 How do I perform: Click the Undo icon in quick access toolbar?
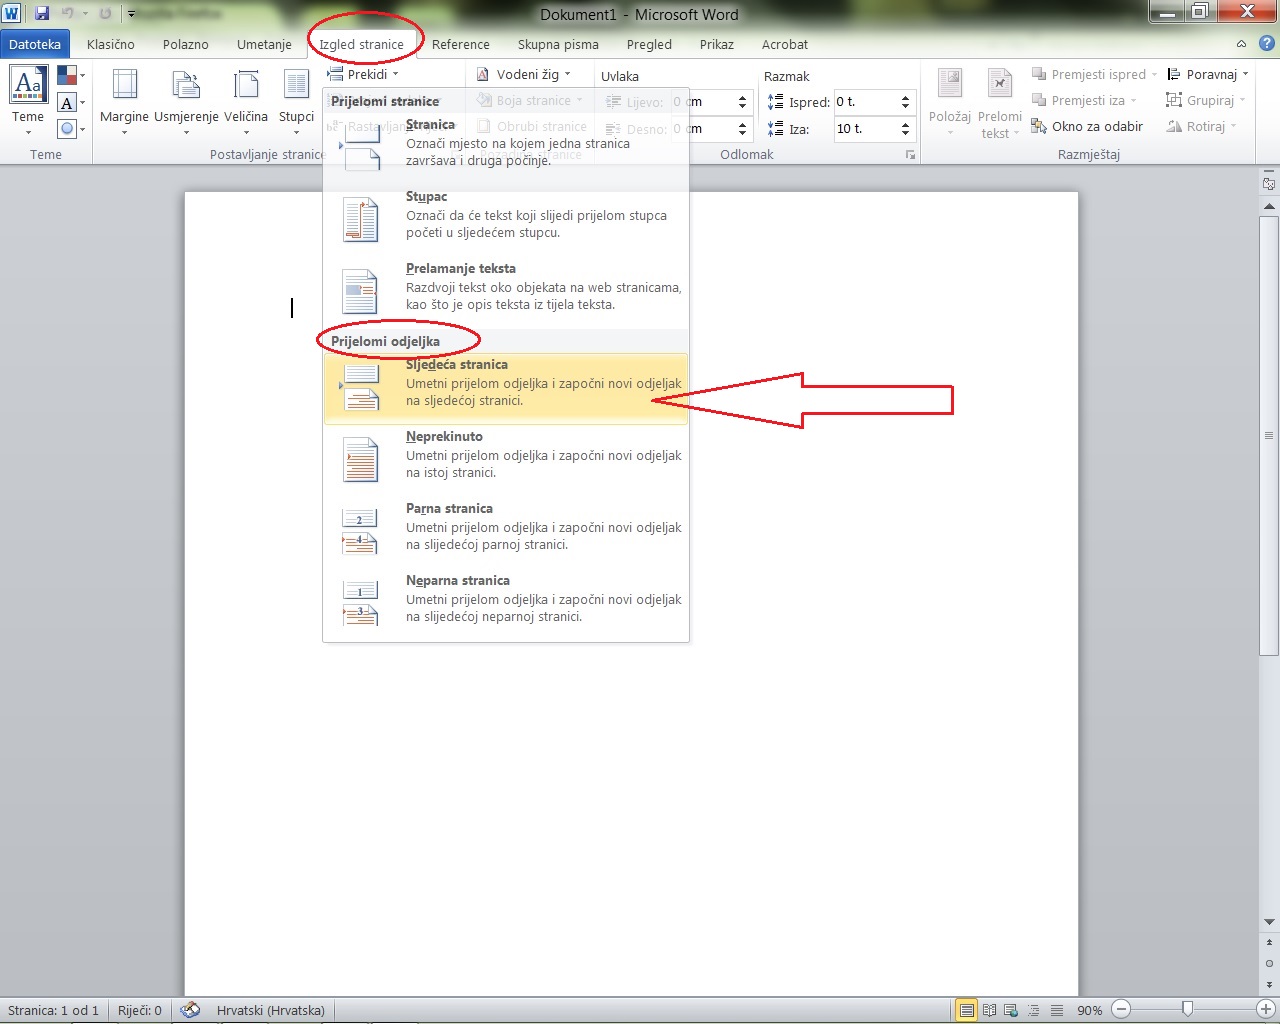68,14
